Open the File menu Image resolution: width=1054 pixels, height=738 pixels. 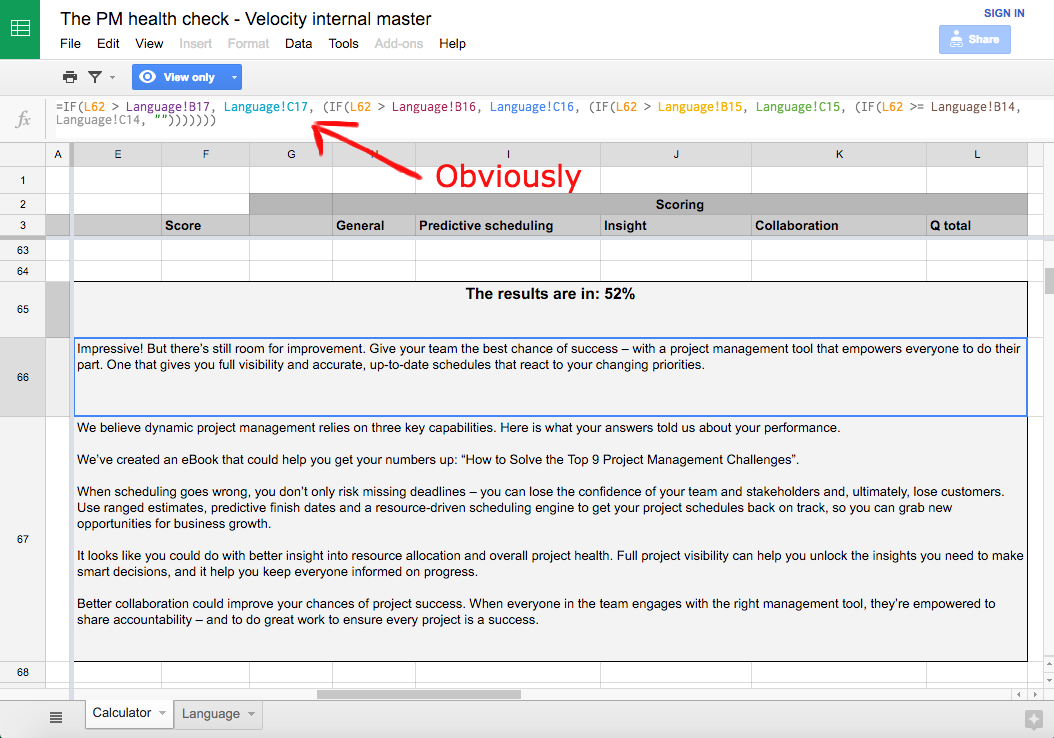[70, 44]
